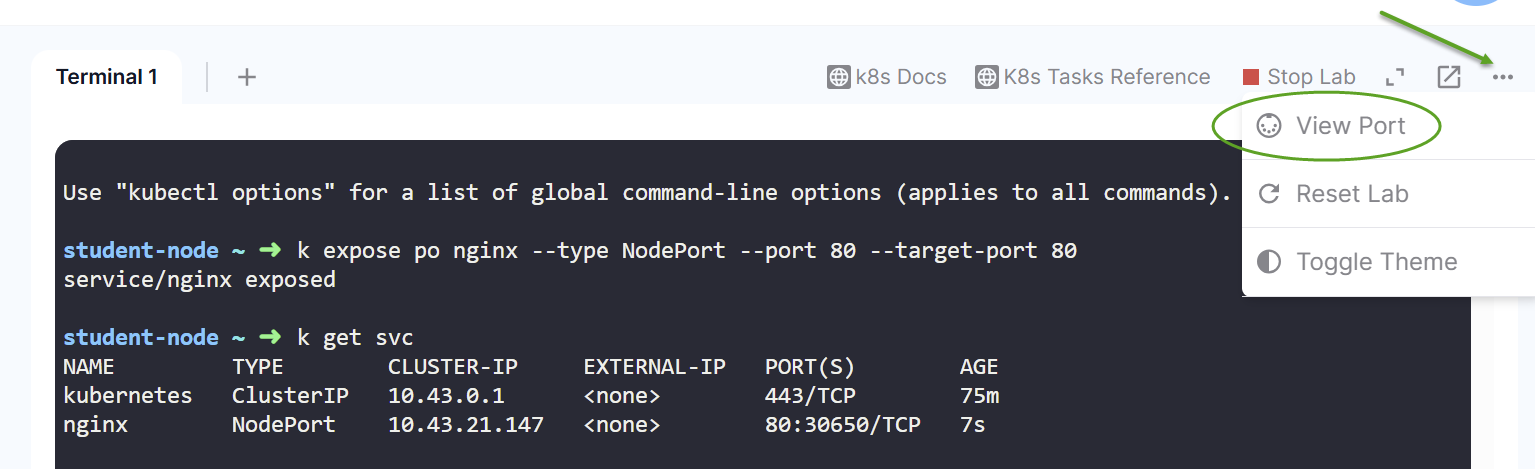
Task: Click the red Stop Lab square icon
Action: pos(1251,77)
